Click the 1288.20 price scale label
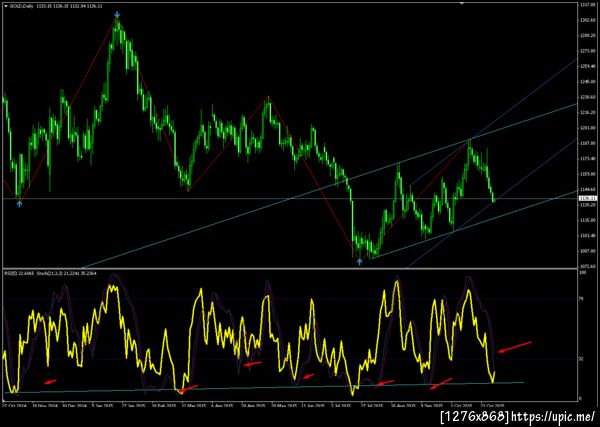Screen dimensions: 600x427 [x=589, y=35]
